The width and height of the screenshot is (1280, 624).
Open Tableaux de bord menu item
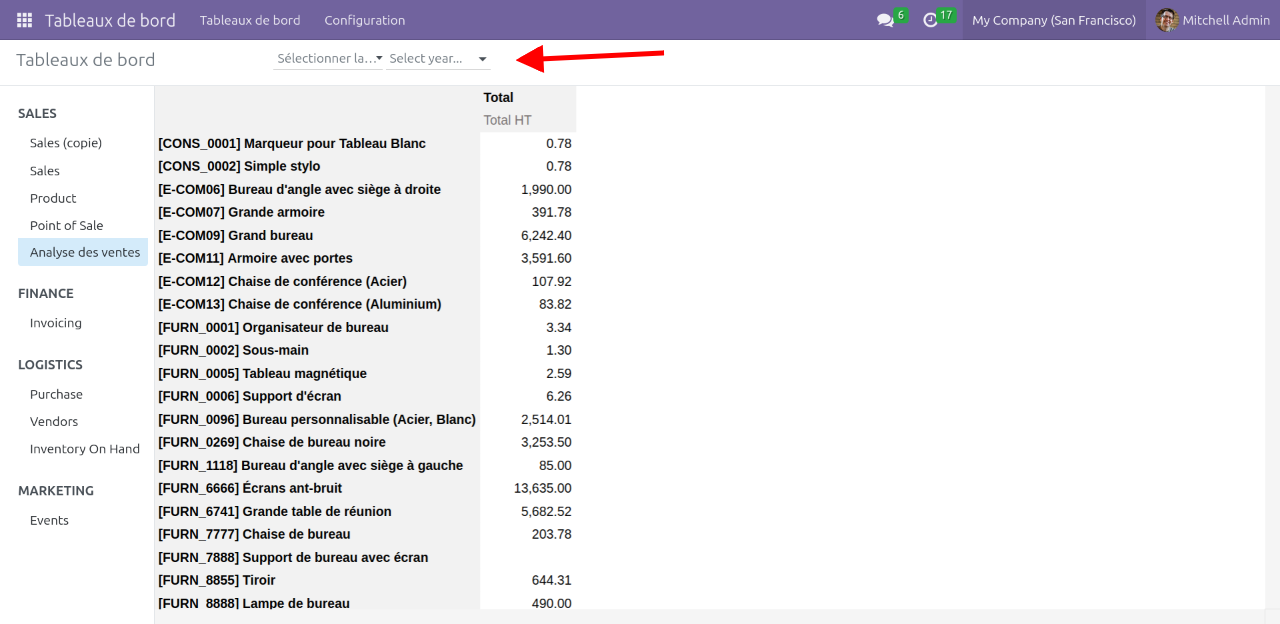pyautogui.click(x=249, y=20)
